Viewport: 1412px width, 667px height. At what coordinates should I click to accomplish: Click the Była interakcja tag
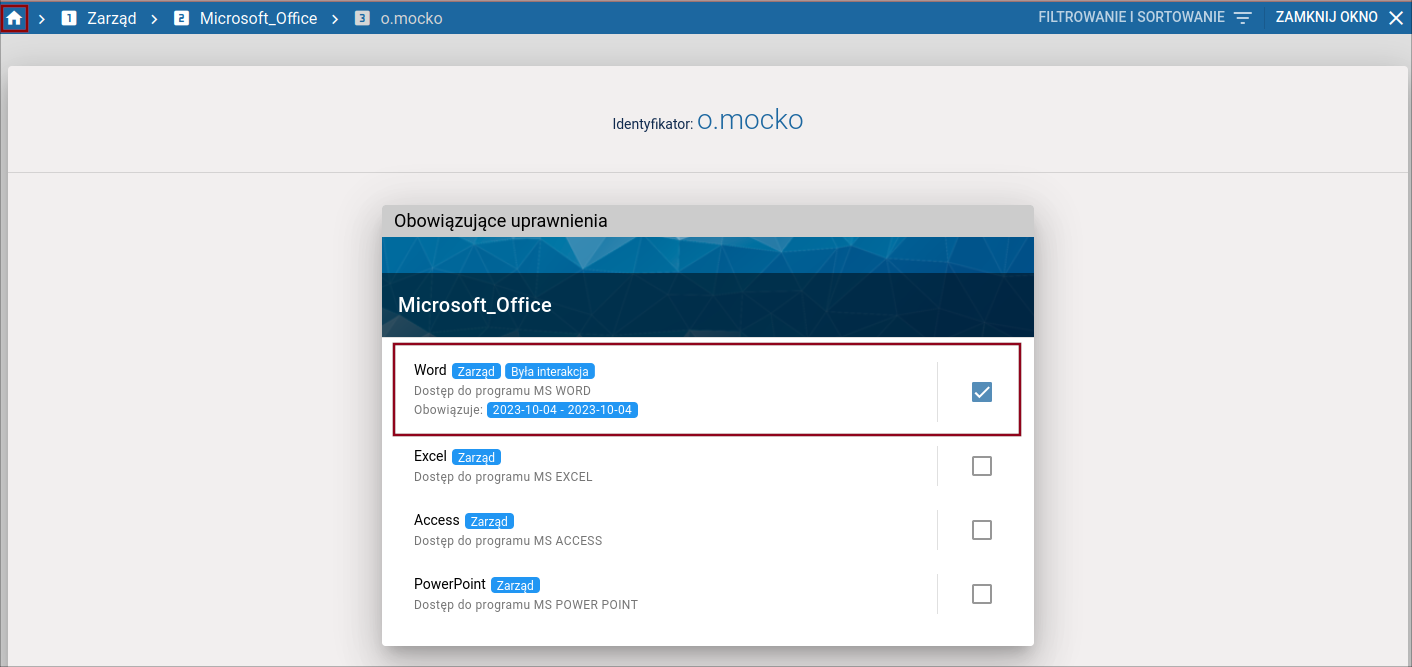[x=550, y=371]
